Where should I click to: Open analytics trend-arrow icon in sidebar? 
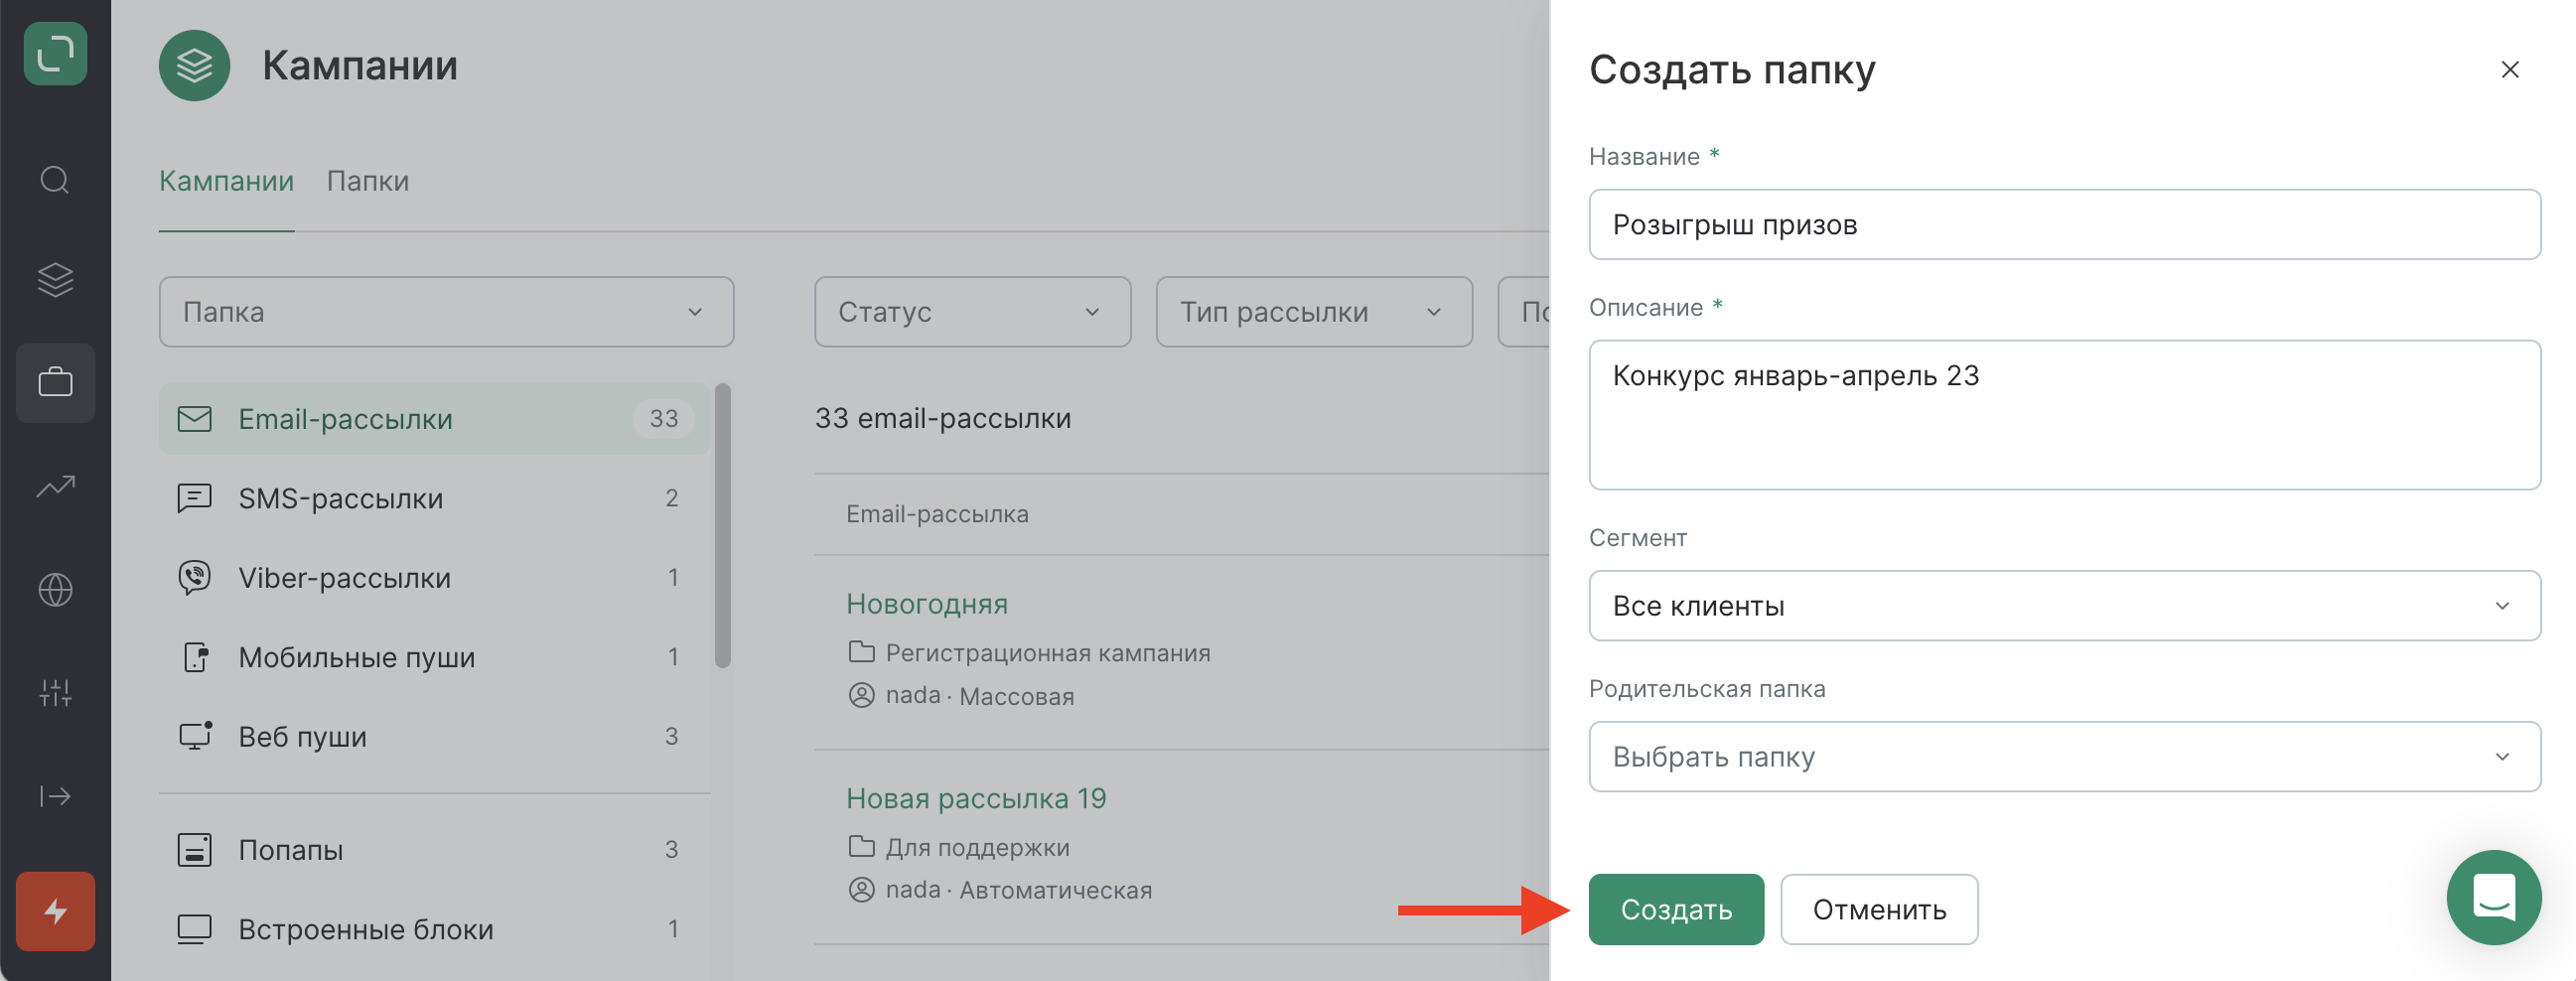(55, 487)
